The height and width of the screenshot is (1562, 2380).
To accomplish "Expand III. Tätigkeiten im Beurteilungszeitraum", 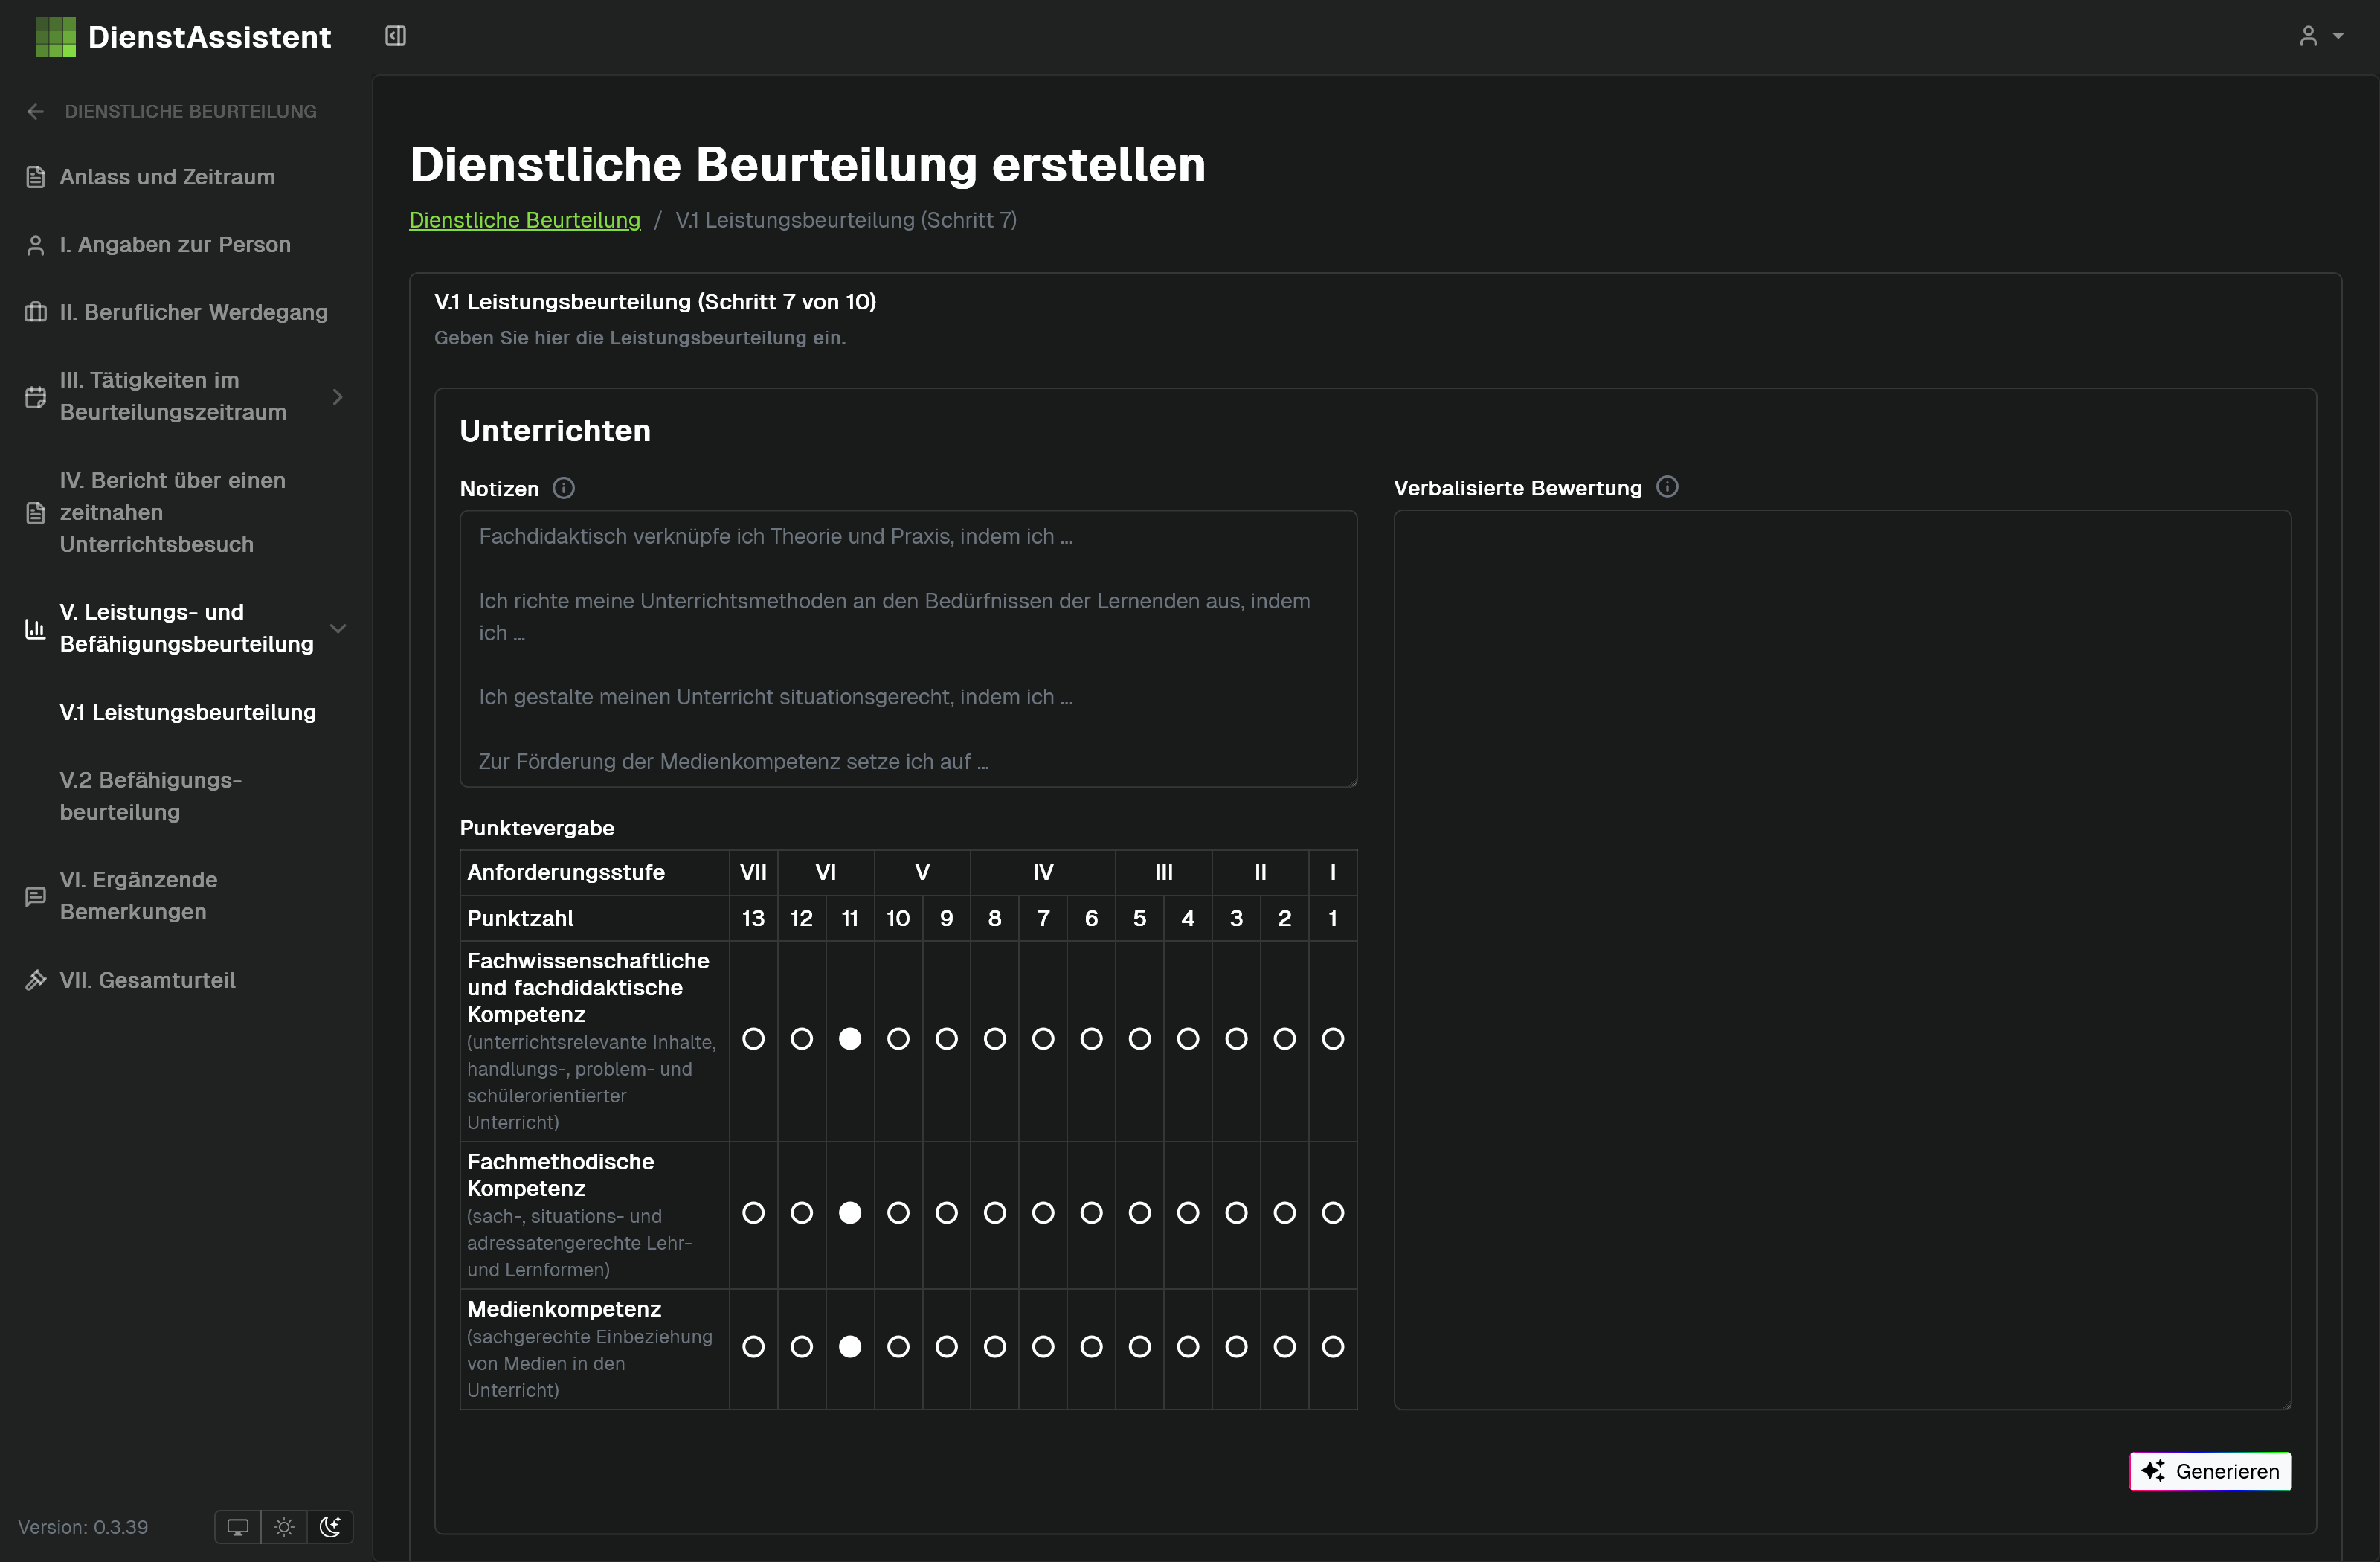I will point(337,397).
